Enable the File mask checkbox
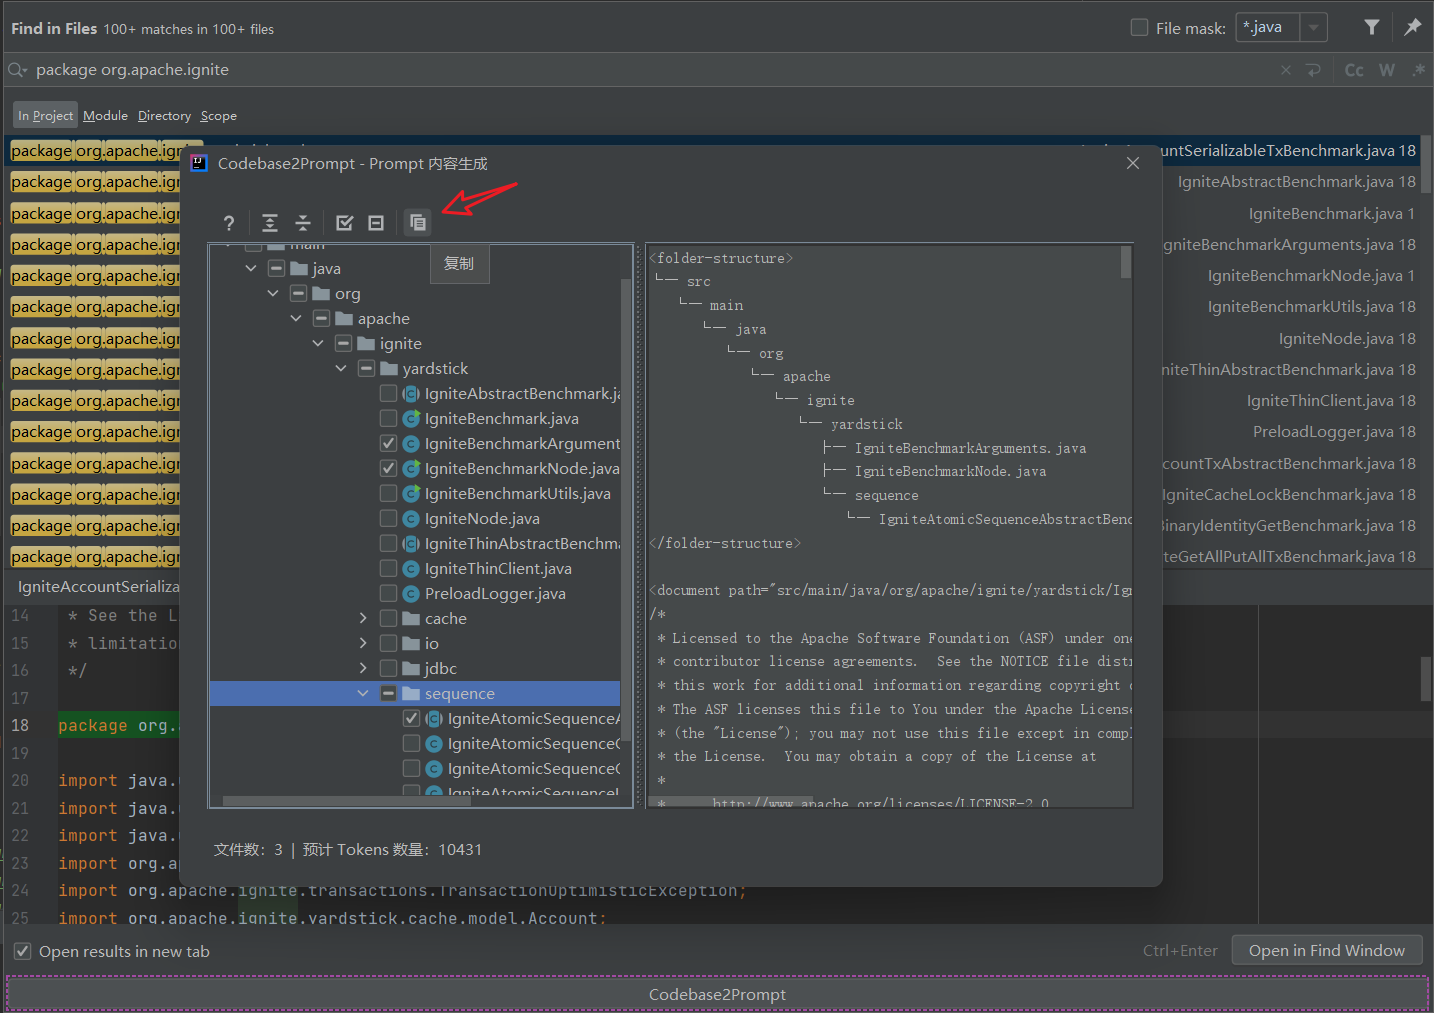1434x1013 pixels. pos(1139,27)
